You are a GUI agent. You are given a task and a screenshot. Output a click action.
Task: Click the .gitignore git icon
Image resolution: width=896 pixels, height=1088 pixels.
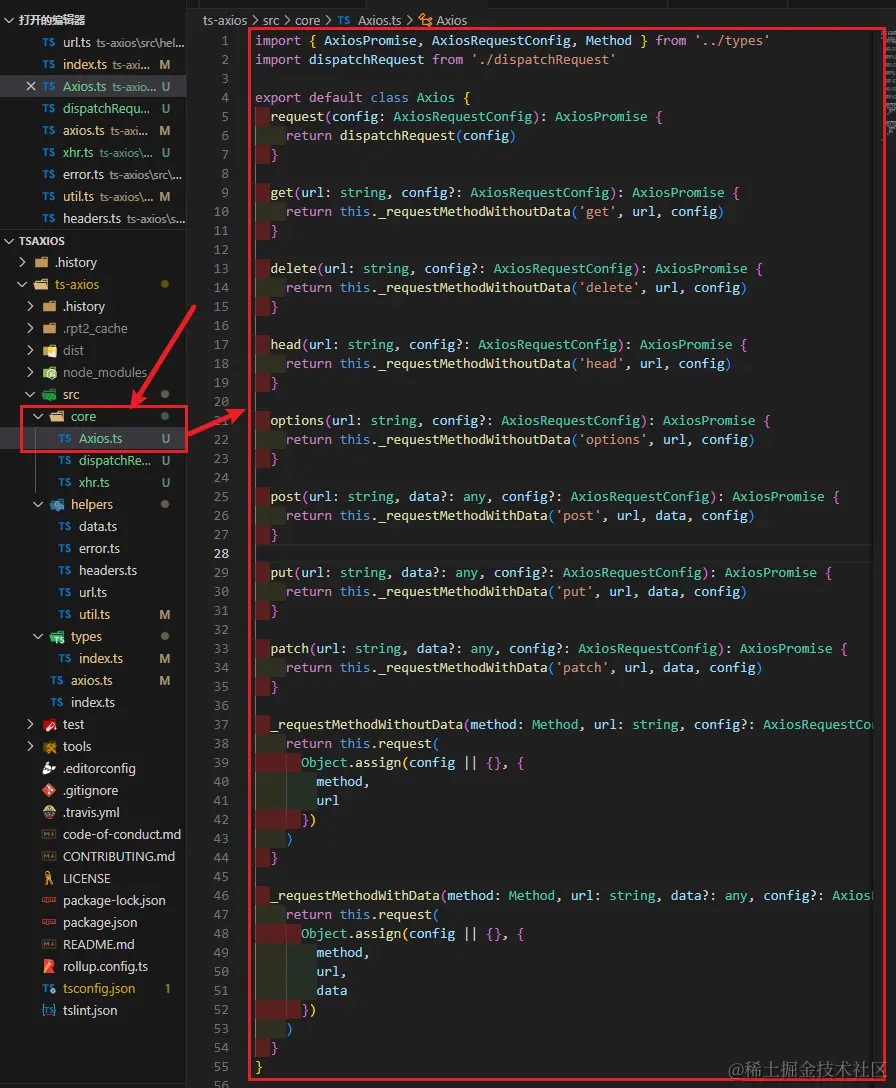click(x=49, y=790)
